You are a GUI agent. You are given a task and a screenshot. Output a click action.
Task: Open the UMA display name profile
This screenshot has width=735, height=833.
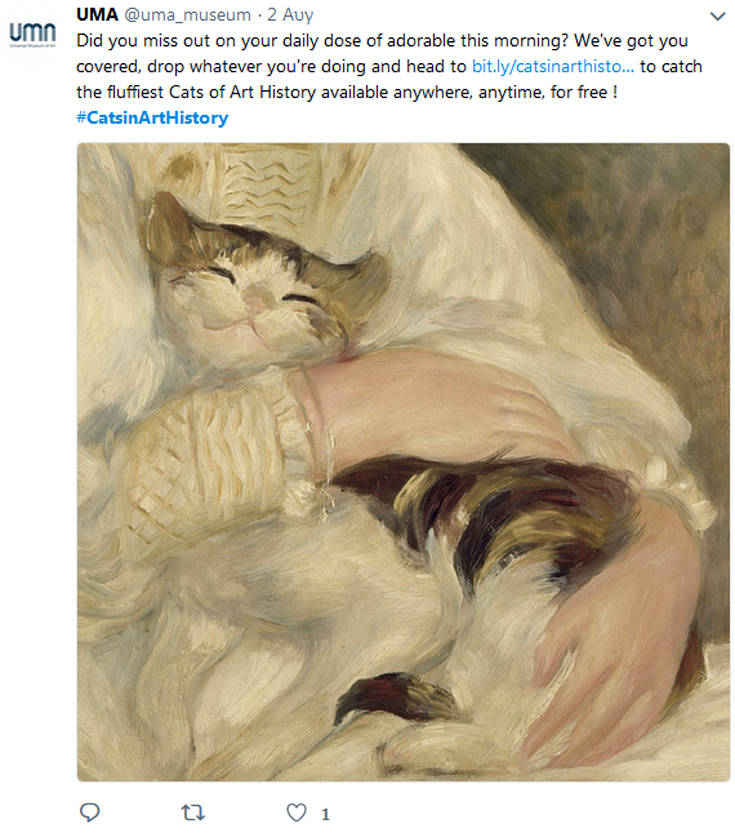pyautogui.click(x=96, y=15)
